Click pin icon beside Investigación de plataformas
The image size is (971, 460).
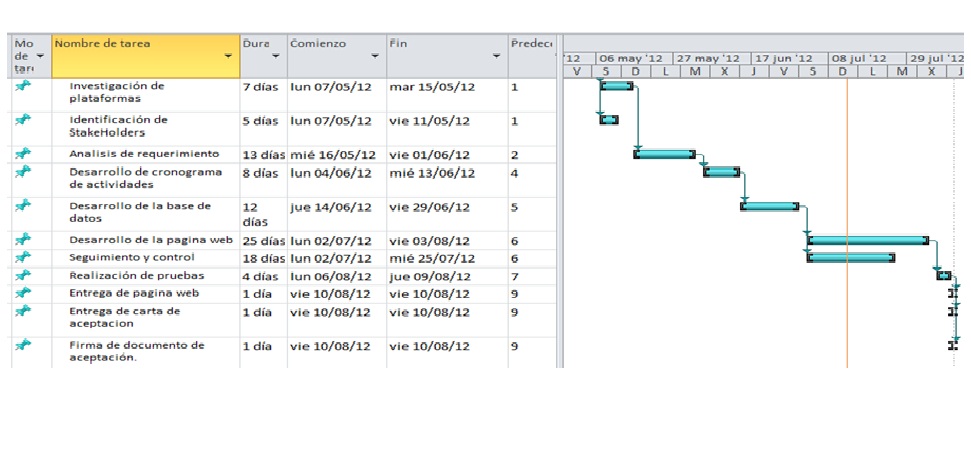(24, 87)
